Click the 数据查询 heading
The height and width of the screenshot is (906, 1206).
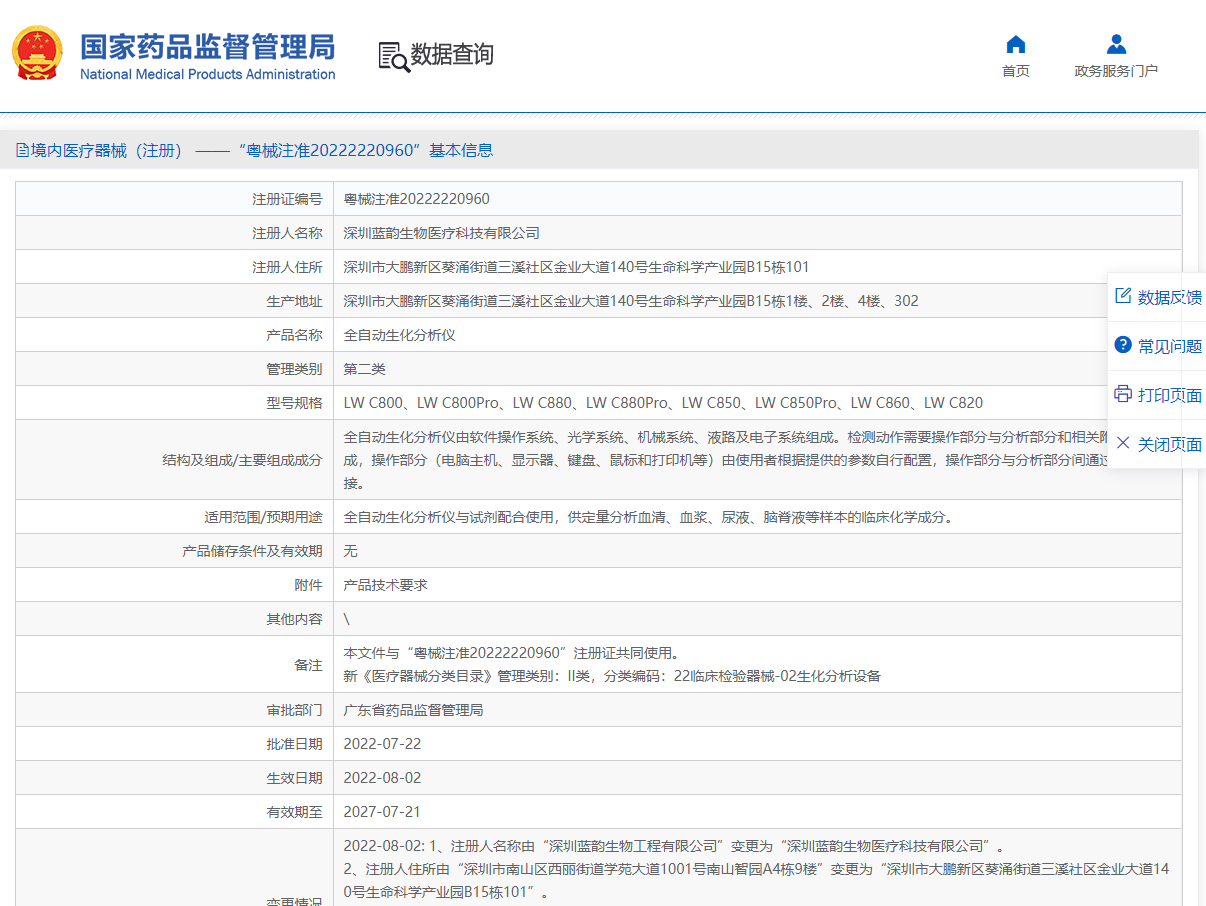tap(452, 55)
